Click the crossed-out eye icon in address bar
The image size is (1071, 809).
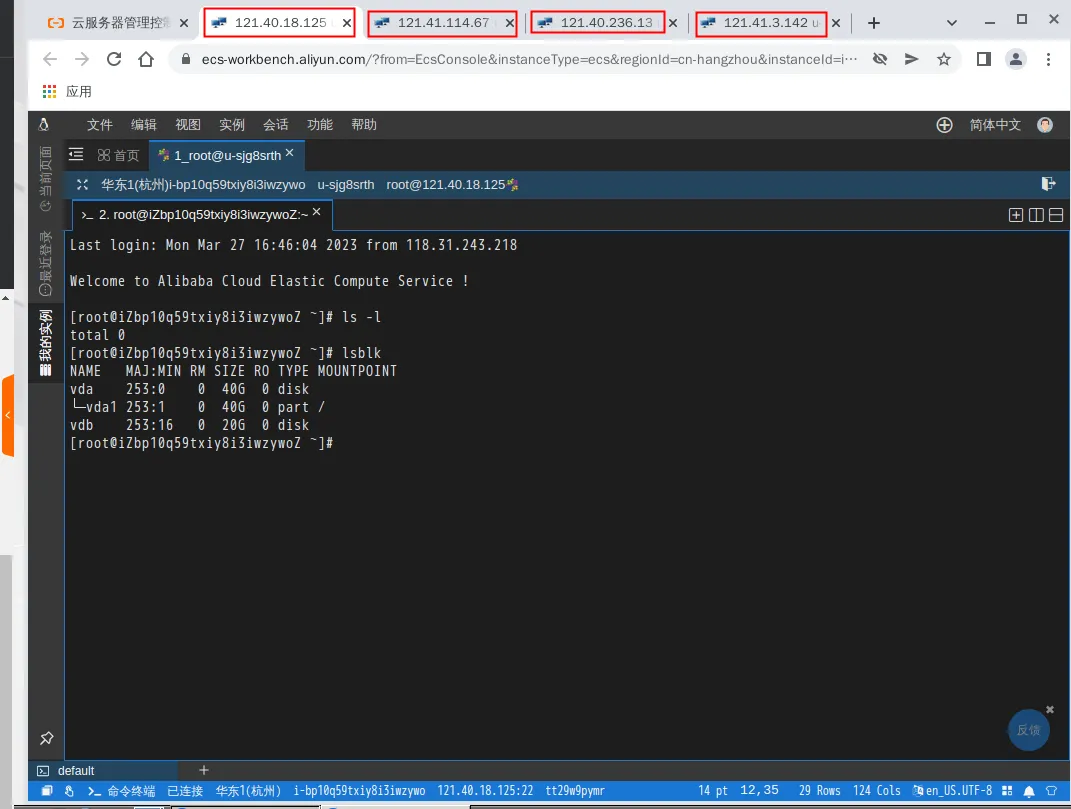tap(880, 59)
